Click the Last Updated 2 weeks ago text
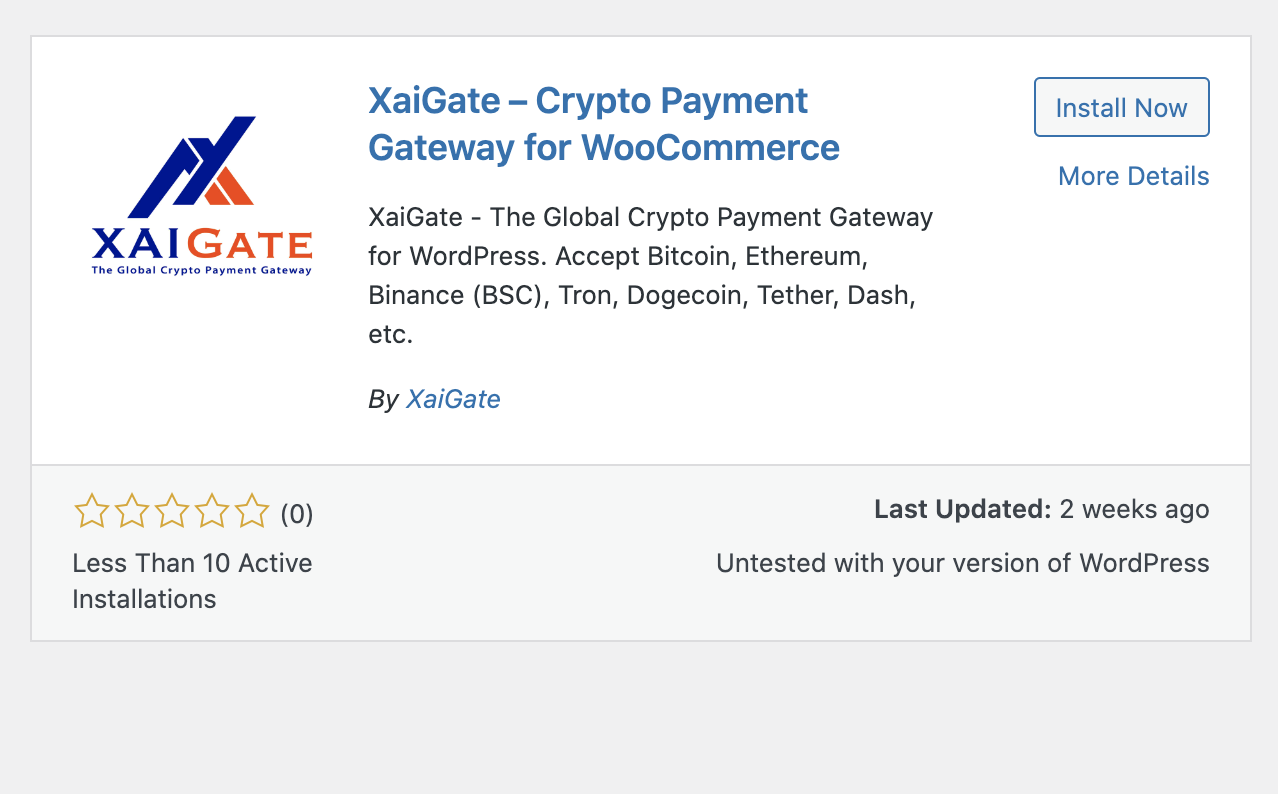The image size is (1278, 794). (x=1041, y=509)
